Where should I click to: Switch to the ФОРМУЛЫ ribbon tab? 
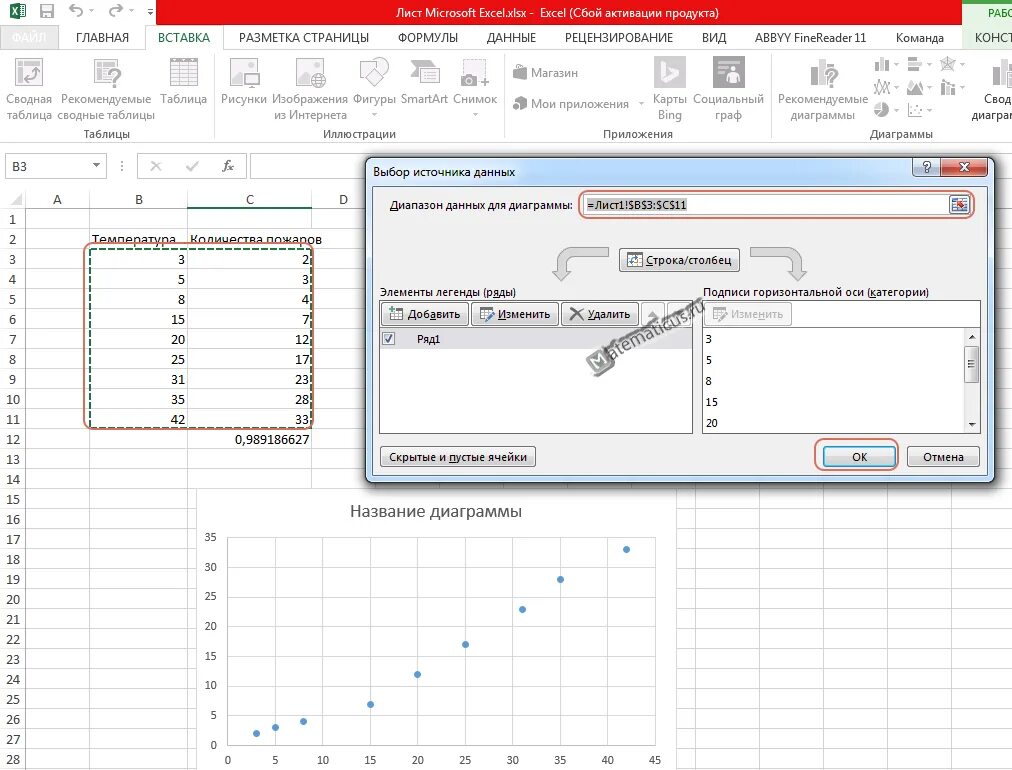(428, 37)
